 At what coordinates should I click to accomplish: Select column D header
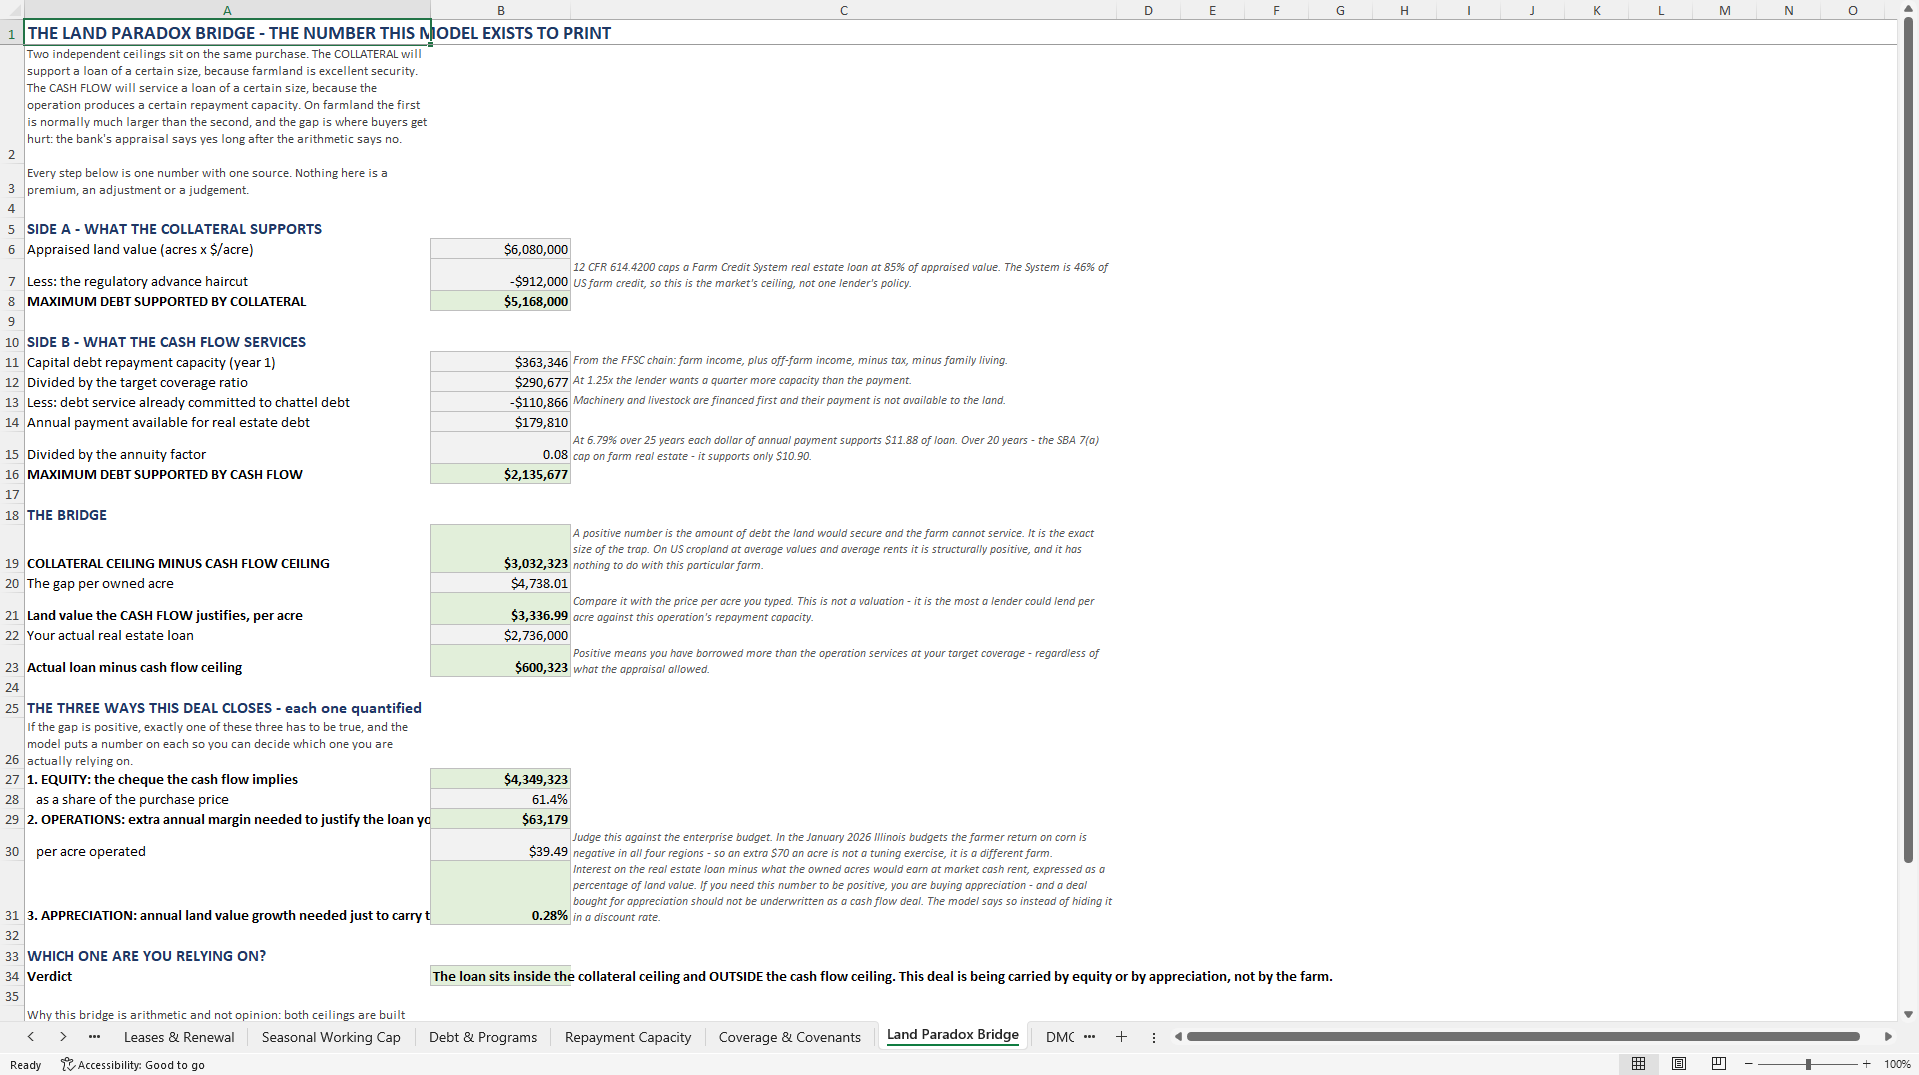click(x=1148, y=10)
